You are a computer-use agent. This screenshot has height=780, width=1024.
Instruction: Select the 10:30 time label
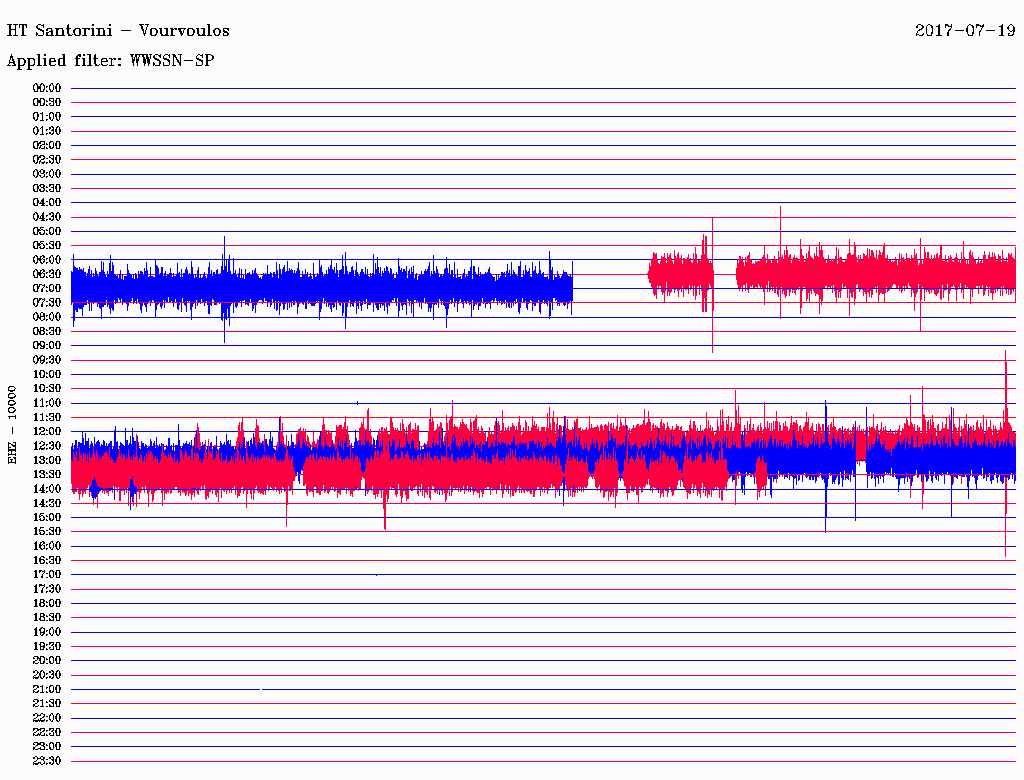point(47,389)
